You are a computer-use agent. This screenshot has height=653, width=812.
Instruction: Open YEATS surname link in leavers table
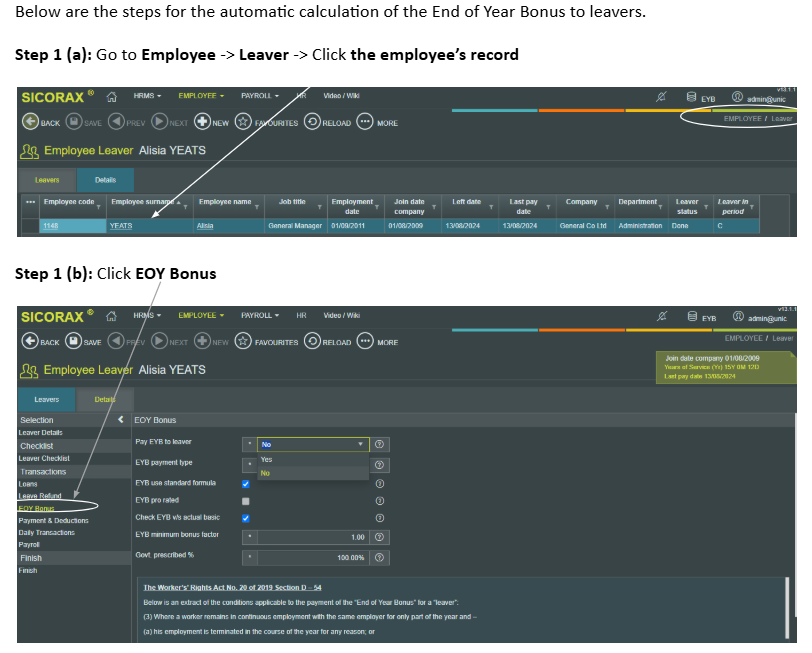pyautogui.click(x=121, y=226)
